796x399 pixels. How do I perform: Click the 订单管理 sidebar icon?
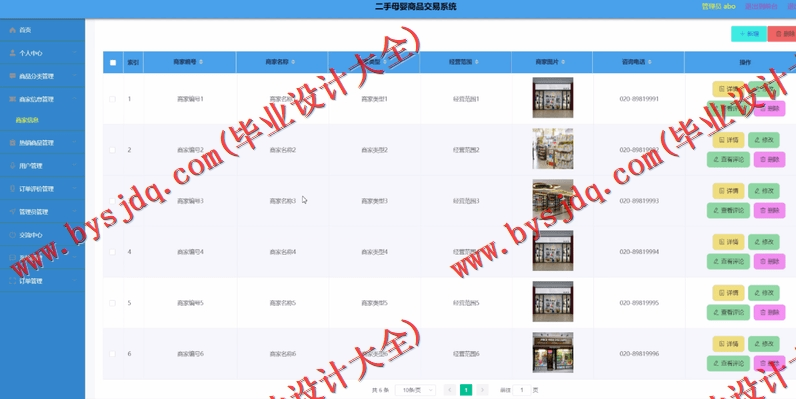click(13, 281)
